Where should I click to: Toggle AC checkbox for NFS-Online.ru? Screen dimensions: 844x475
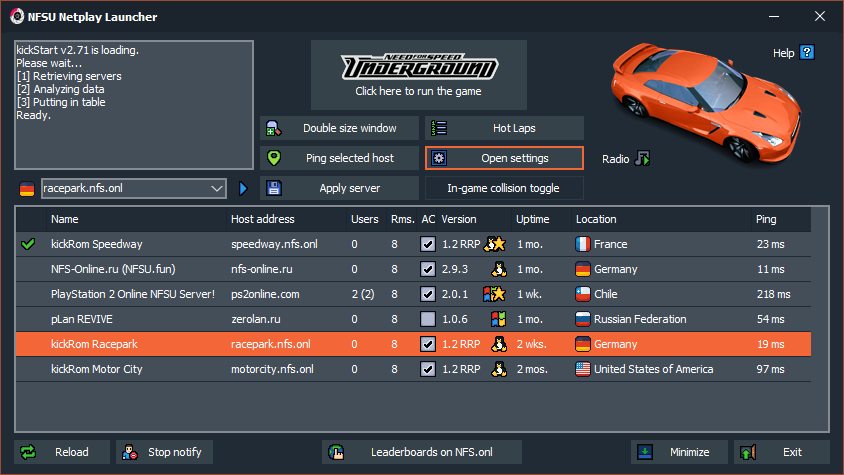[x=428, y=269]
